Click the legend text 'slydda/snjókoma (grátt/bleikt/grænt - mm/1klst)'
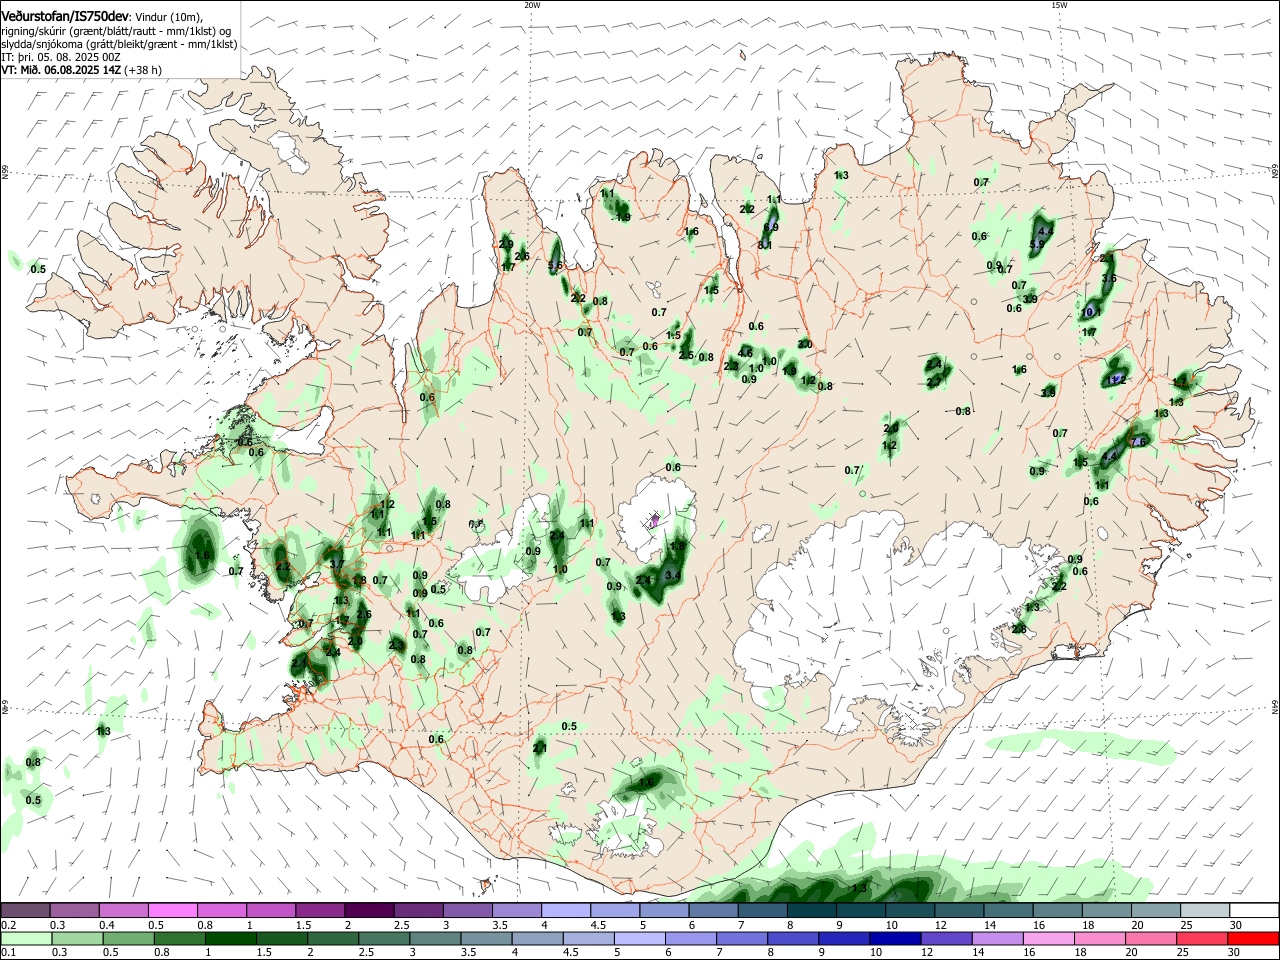Image resolution: width=1280 pixels, height=960 pixels. 120,44
